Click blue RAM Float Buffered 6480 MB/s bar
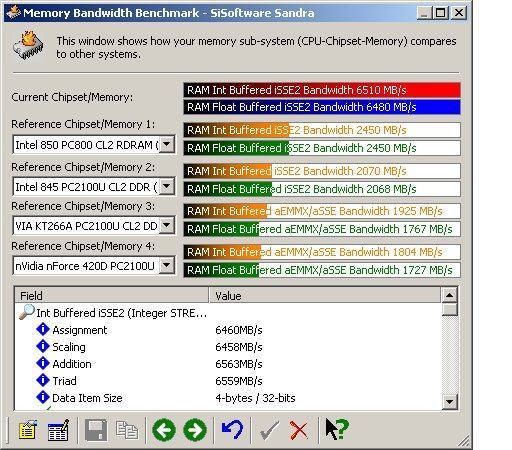512x450 pixels. pyautogui.click(x=322, y=107)
